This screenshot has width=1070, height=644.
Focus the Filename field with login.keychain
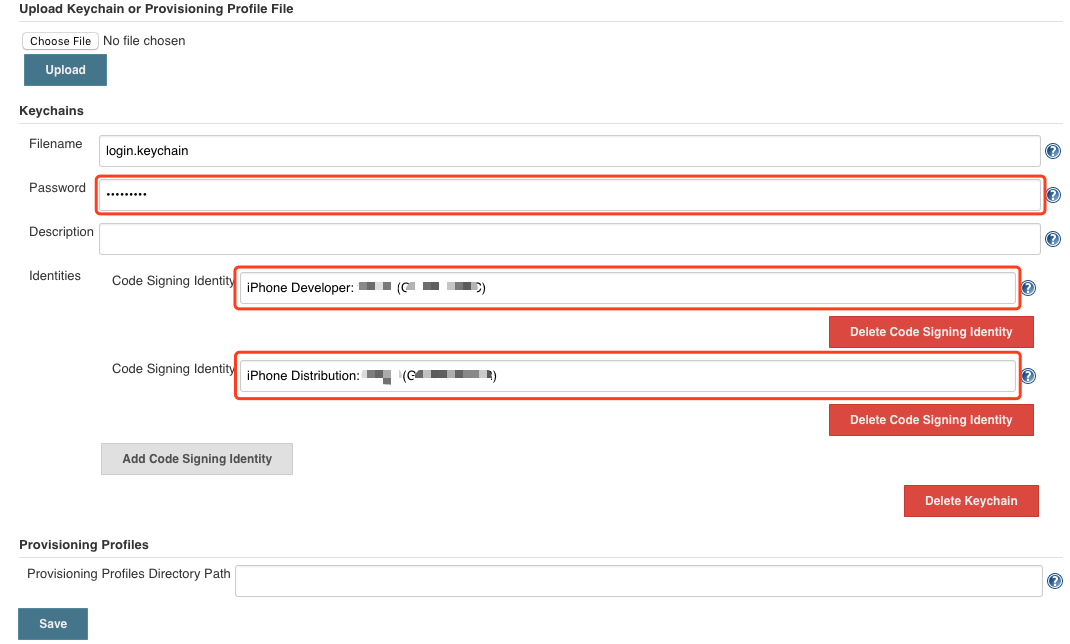click(x=570, y=151)
